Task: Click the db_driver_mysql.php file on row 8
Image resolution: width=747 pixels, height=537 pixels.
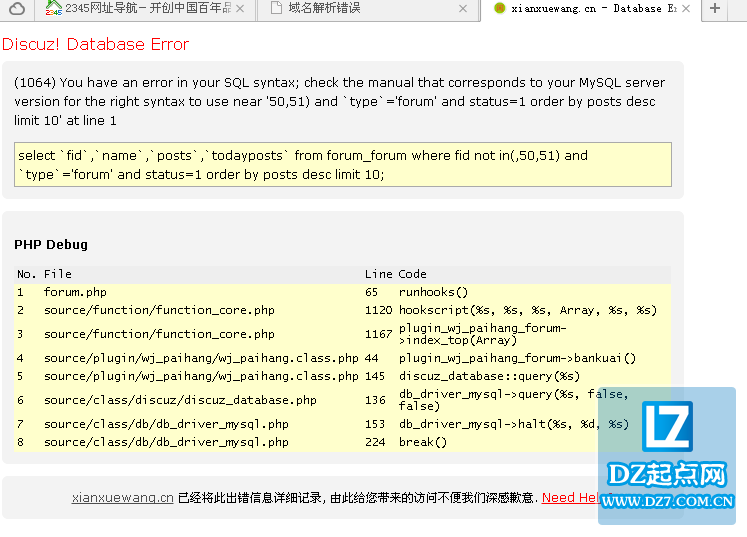Action: pos(166,442)
